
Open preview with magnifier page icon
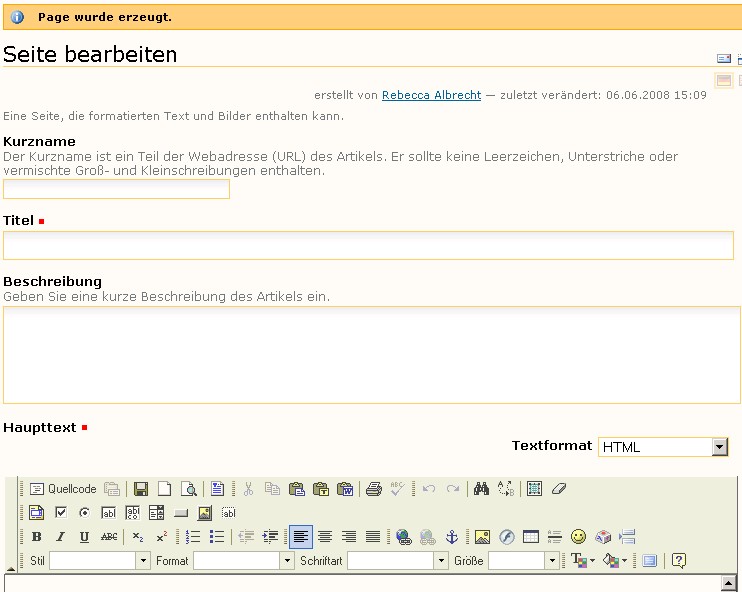pos(188,489)
